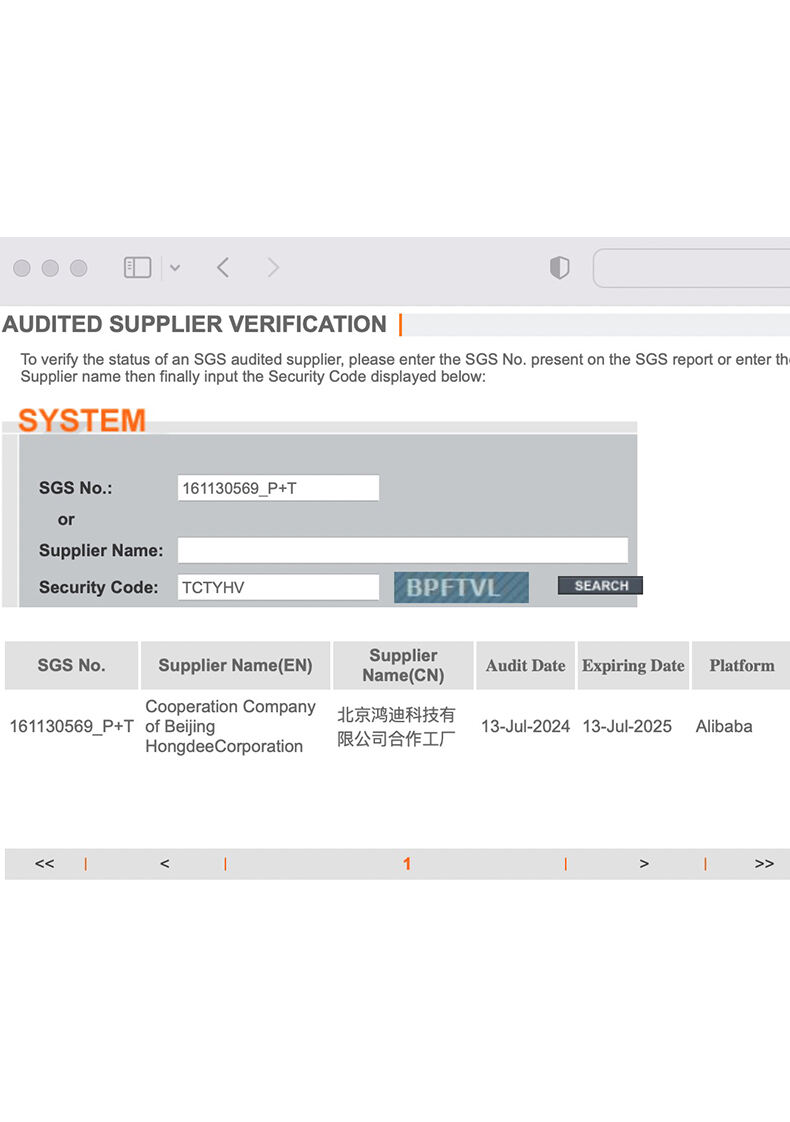Image resolution: width=790 pixels, height=1122 pixels.
Task: Click the Platform column header
Action: click(741, 665)
